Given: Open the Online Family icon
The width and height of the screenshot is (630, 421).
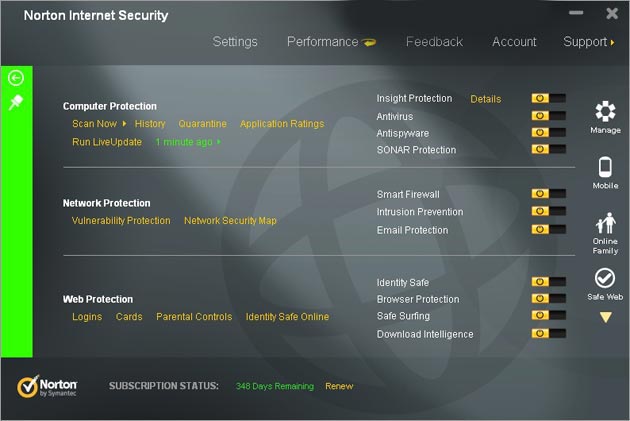Looking at the screenshot, I should pyautogui.click(x=605, y=223).
